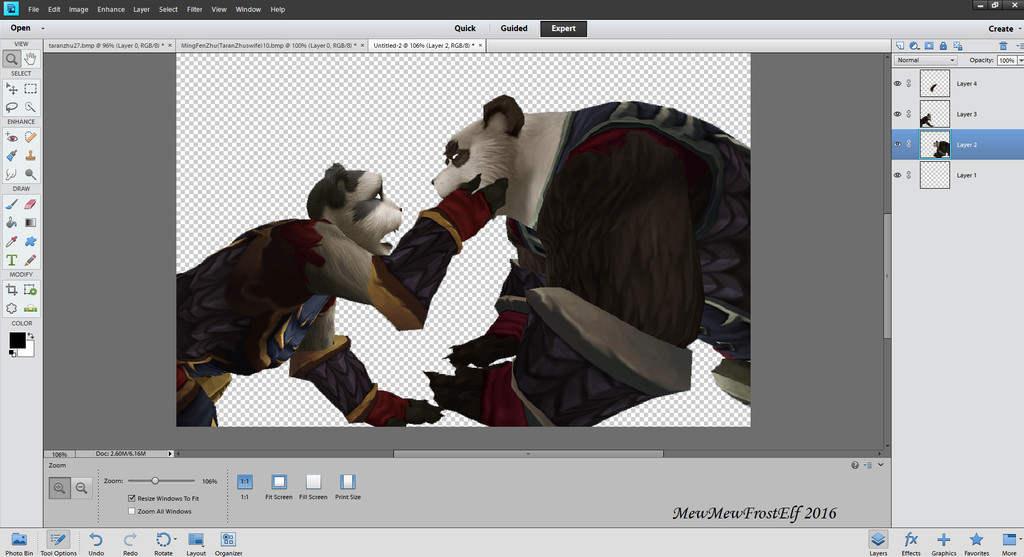Open the document status info arrow
Viewport: 1024px width, 557px height.
pyautogui.click(x=170, y=453)
